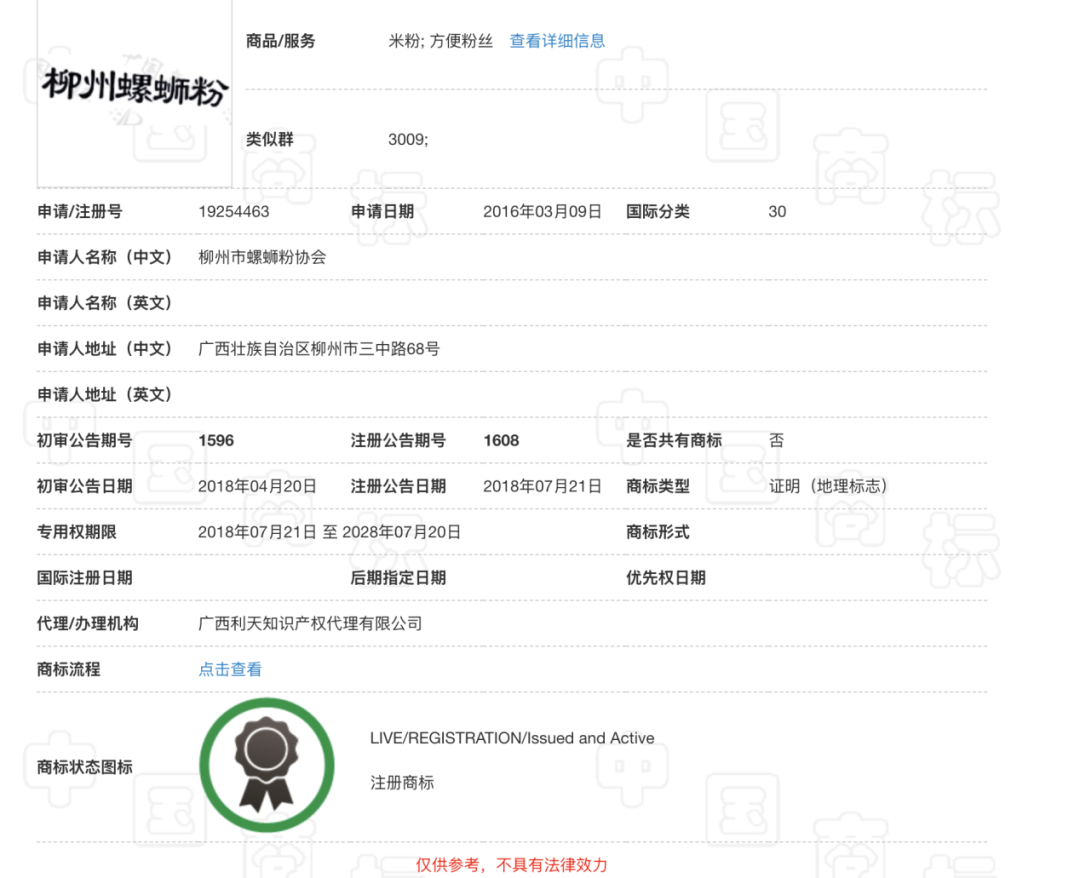This screenshot has height=878, width=1080.
Task: Click the registration announcement date 2018年07月21日
Action: 542,486
